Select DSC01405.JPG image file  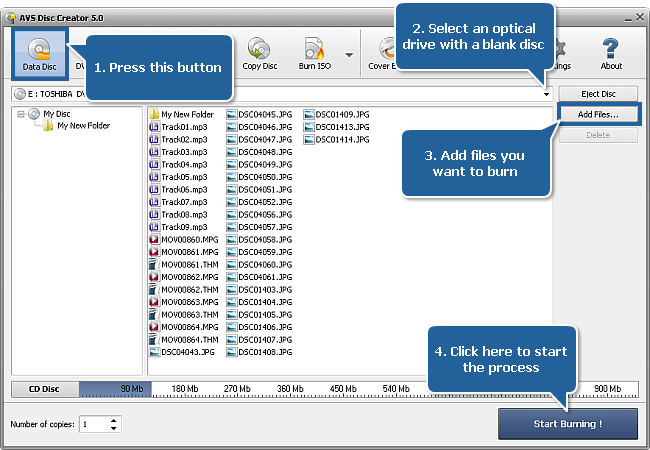260,315
